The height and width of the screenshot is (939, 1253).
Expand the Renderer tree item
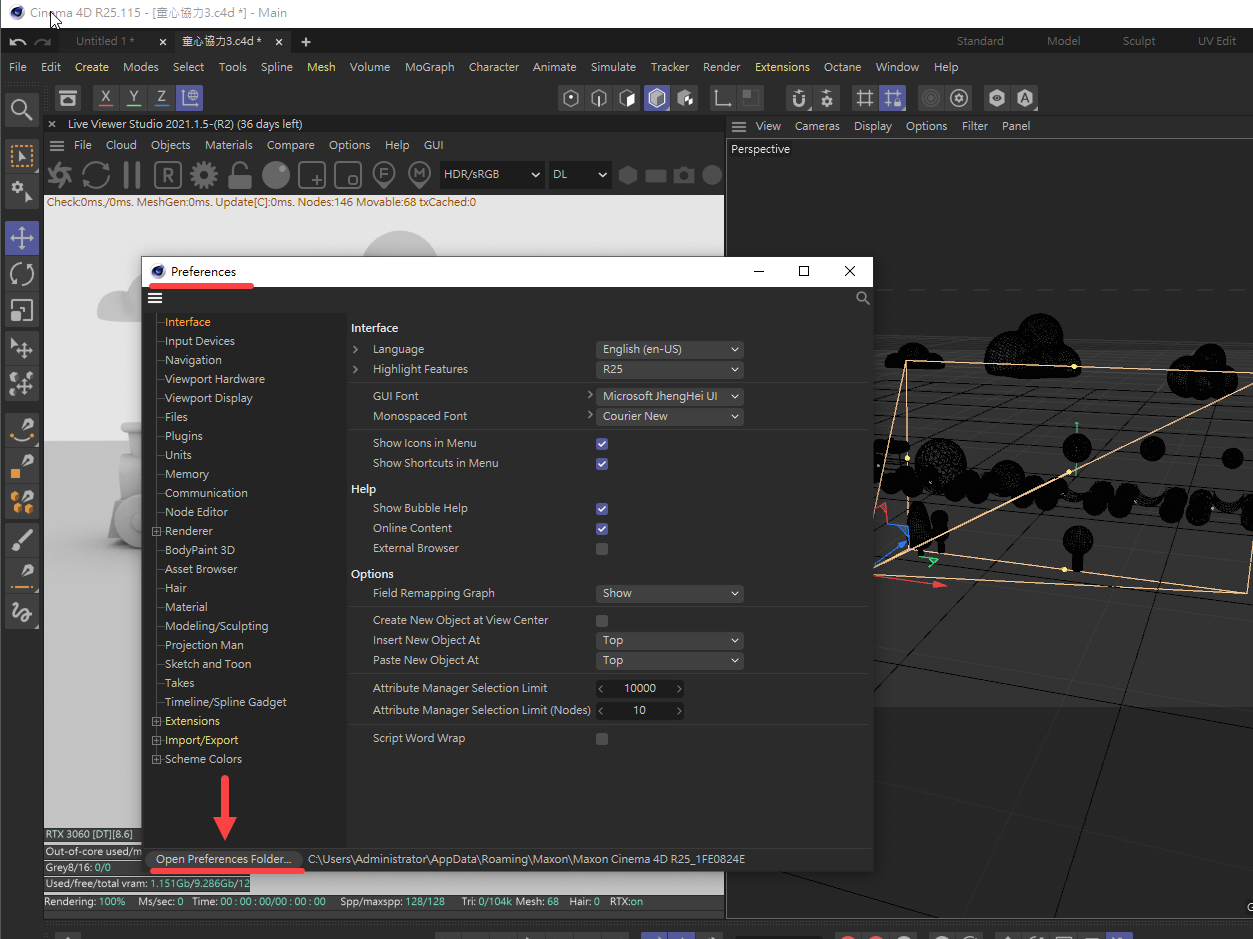pos(156,531)
